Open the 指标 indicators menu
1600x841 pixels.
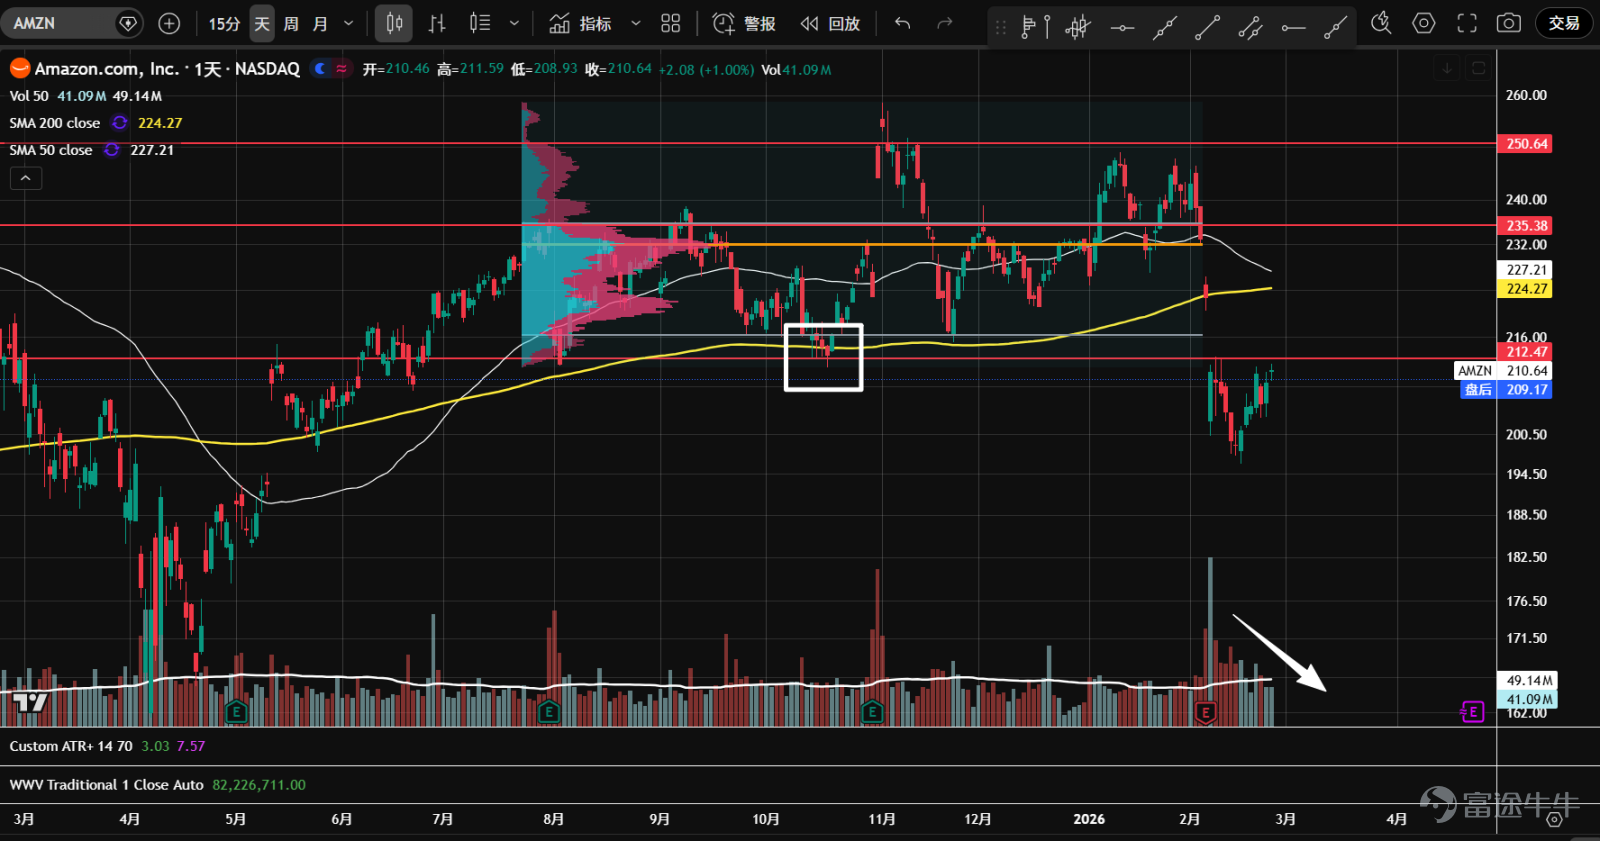click(580, 23)
